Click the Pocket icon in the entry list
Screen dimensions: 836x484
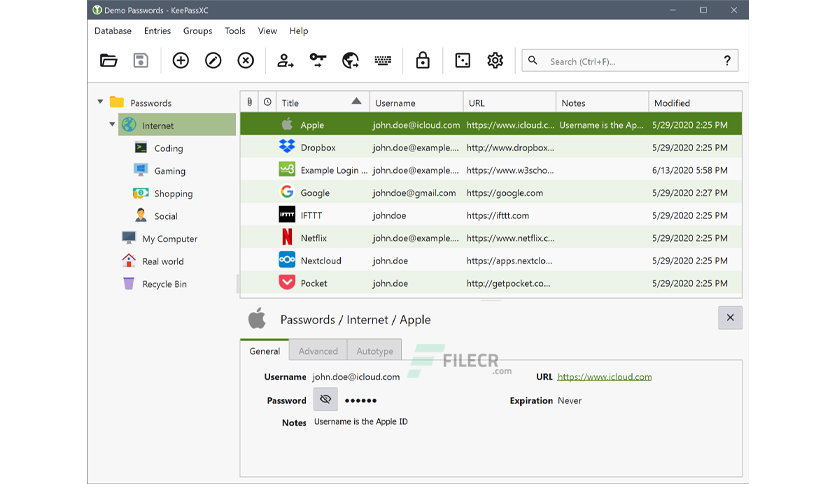287,283
